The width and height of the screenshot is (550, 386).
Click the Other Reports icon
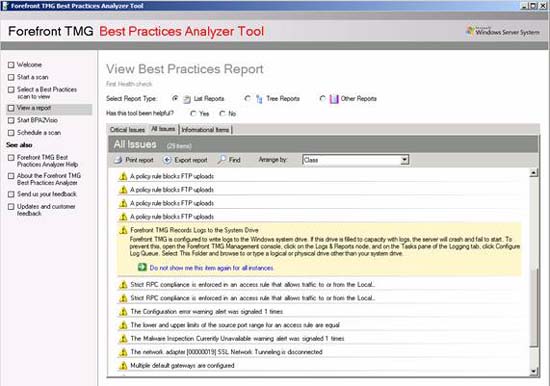coord(334,99)
